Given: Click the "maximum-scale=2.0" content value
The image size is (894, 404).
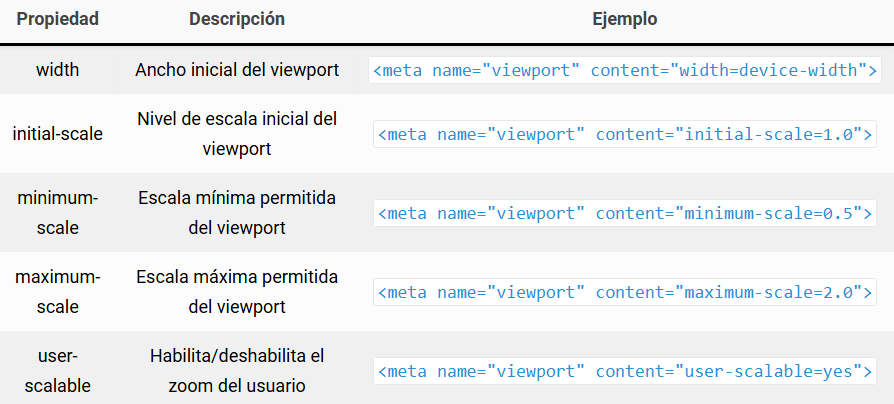Looking at the screenshot, I should click(x=768, y=292).
